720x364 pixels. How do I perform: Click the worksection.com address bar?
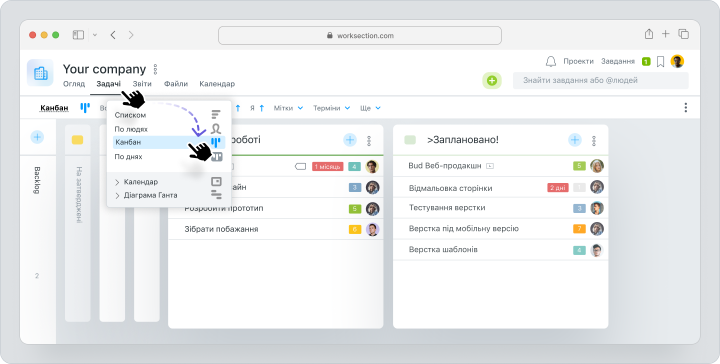coord(360,35)
